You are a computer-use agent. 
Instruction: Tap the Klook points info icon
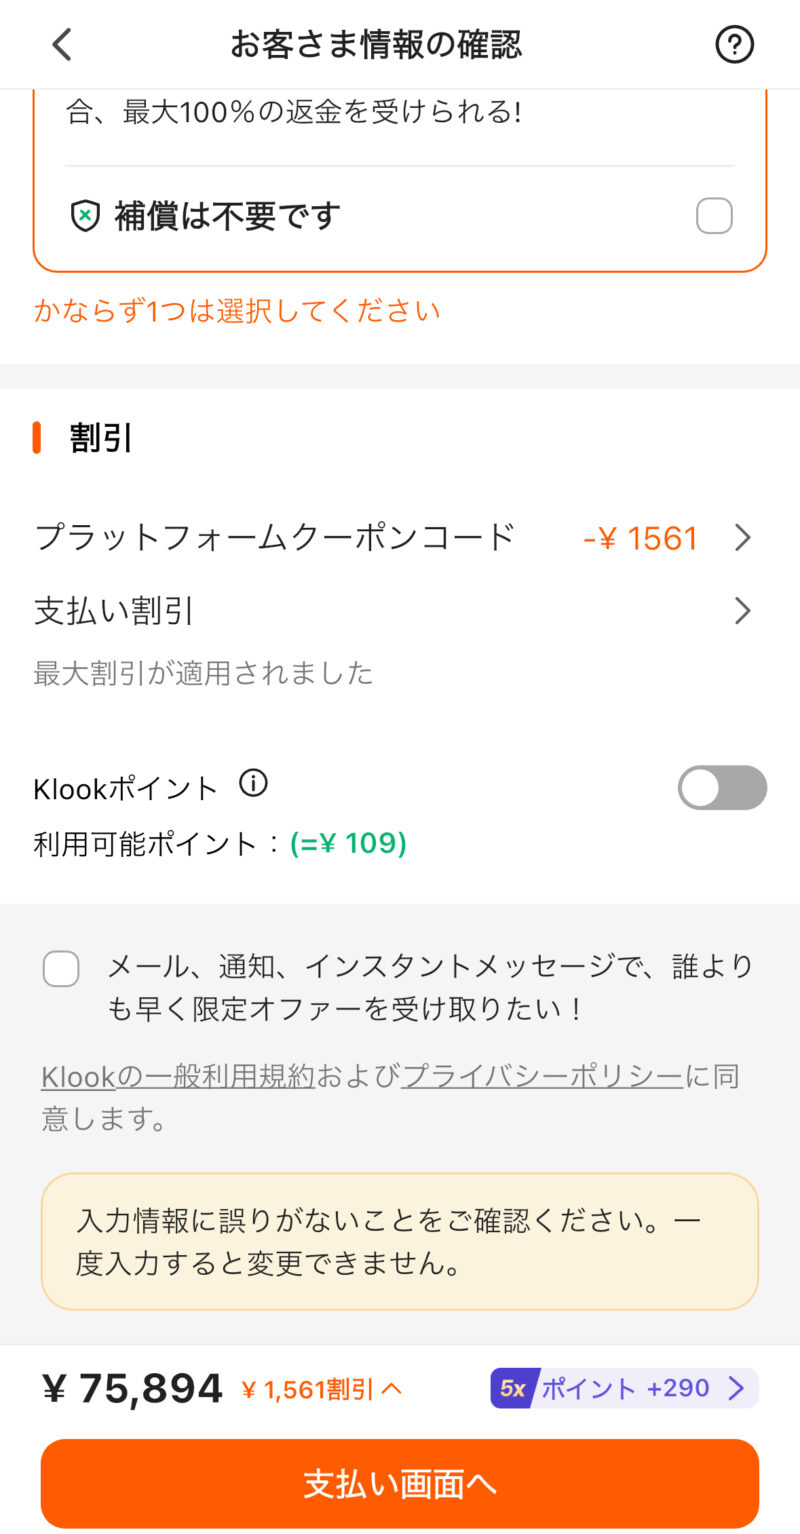coord(254,785)
